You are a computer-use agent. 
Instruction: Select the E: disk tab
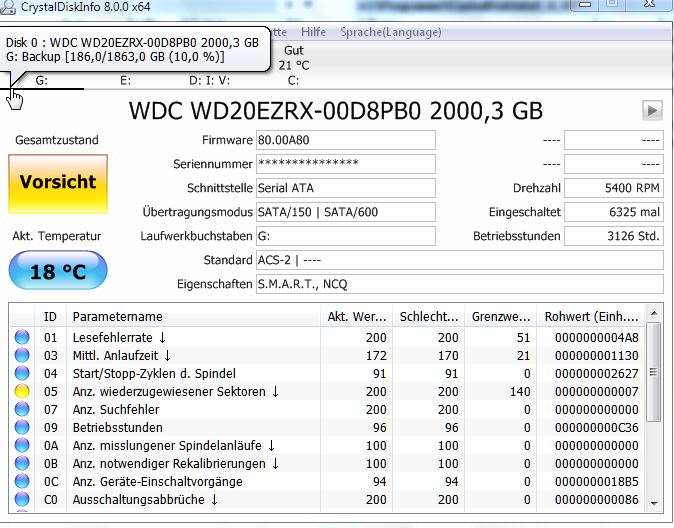pyautogui.click(x=125, y=80)
